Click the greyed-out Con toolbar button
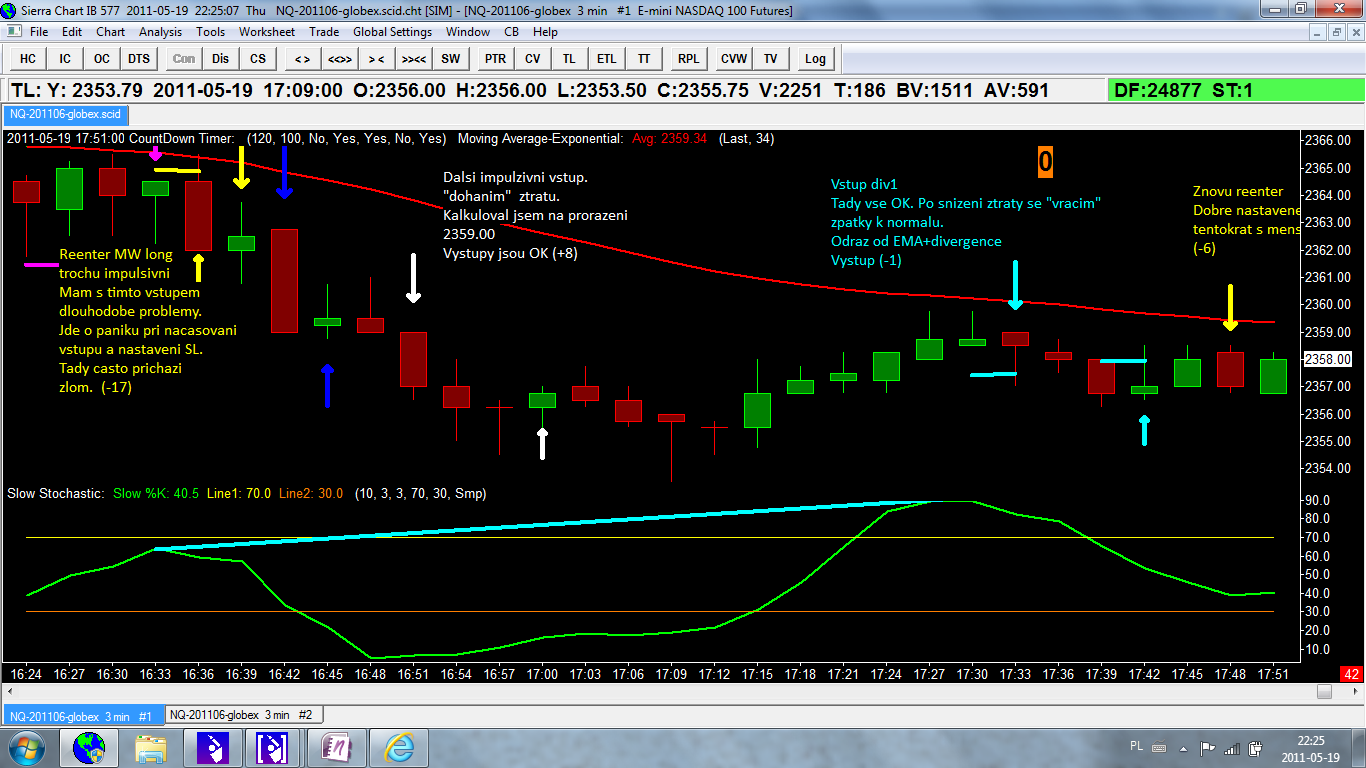Image resolution: width=1366 pixels, height=768 pixels. pos(184,58)
